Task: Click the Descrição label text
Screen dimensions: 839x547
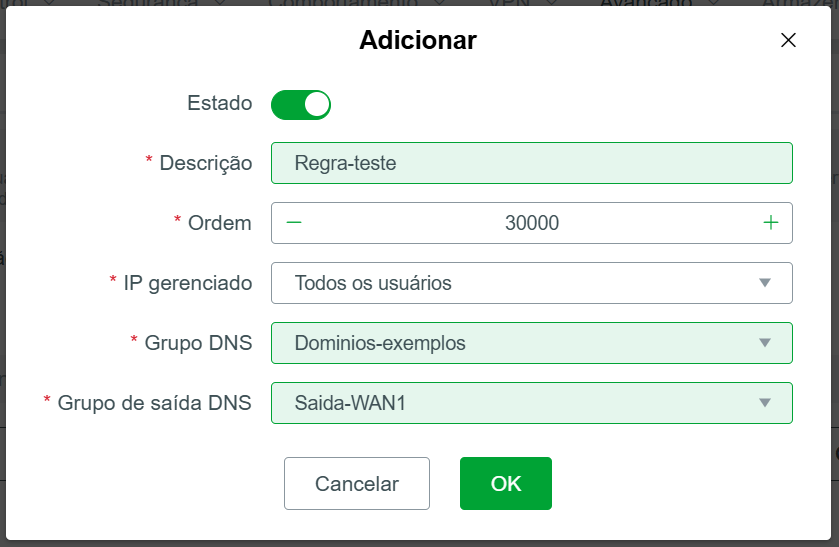Action: click(205, 163)
